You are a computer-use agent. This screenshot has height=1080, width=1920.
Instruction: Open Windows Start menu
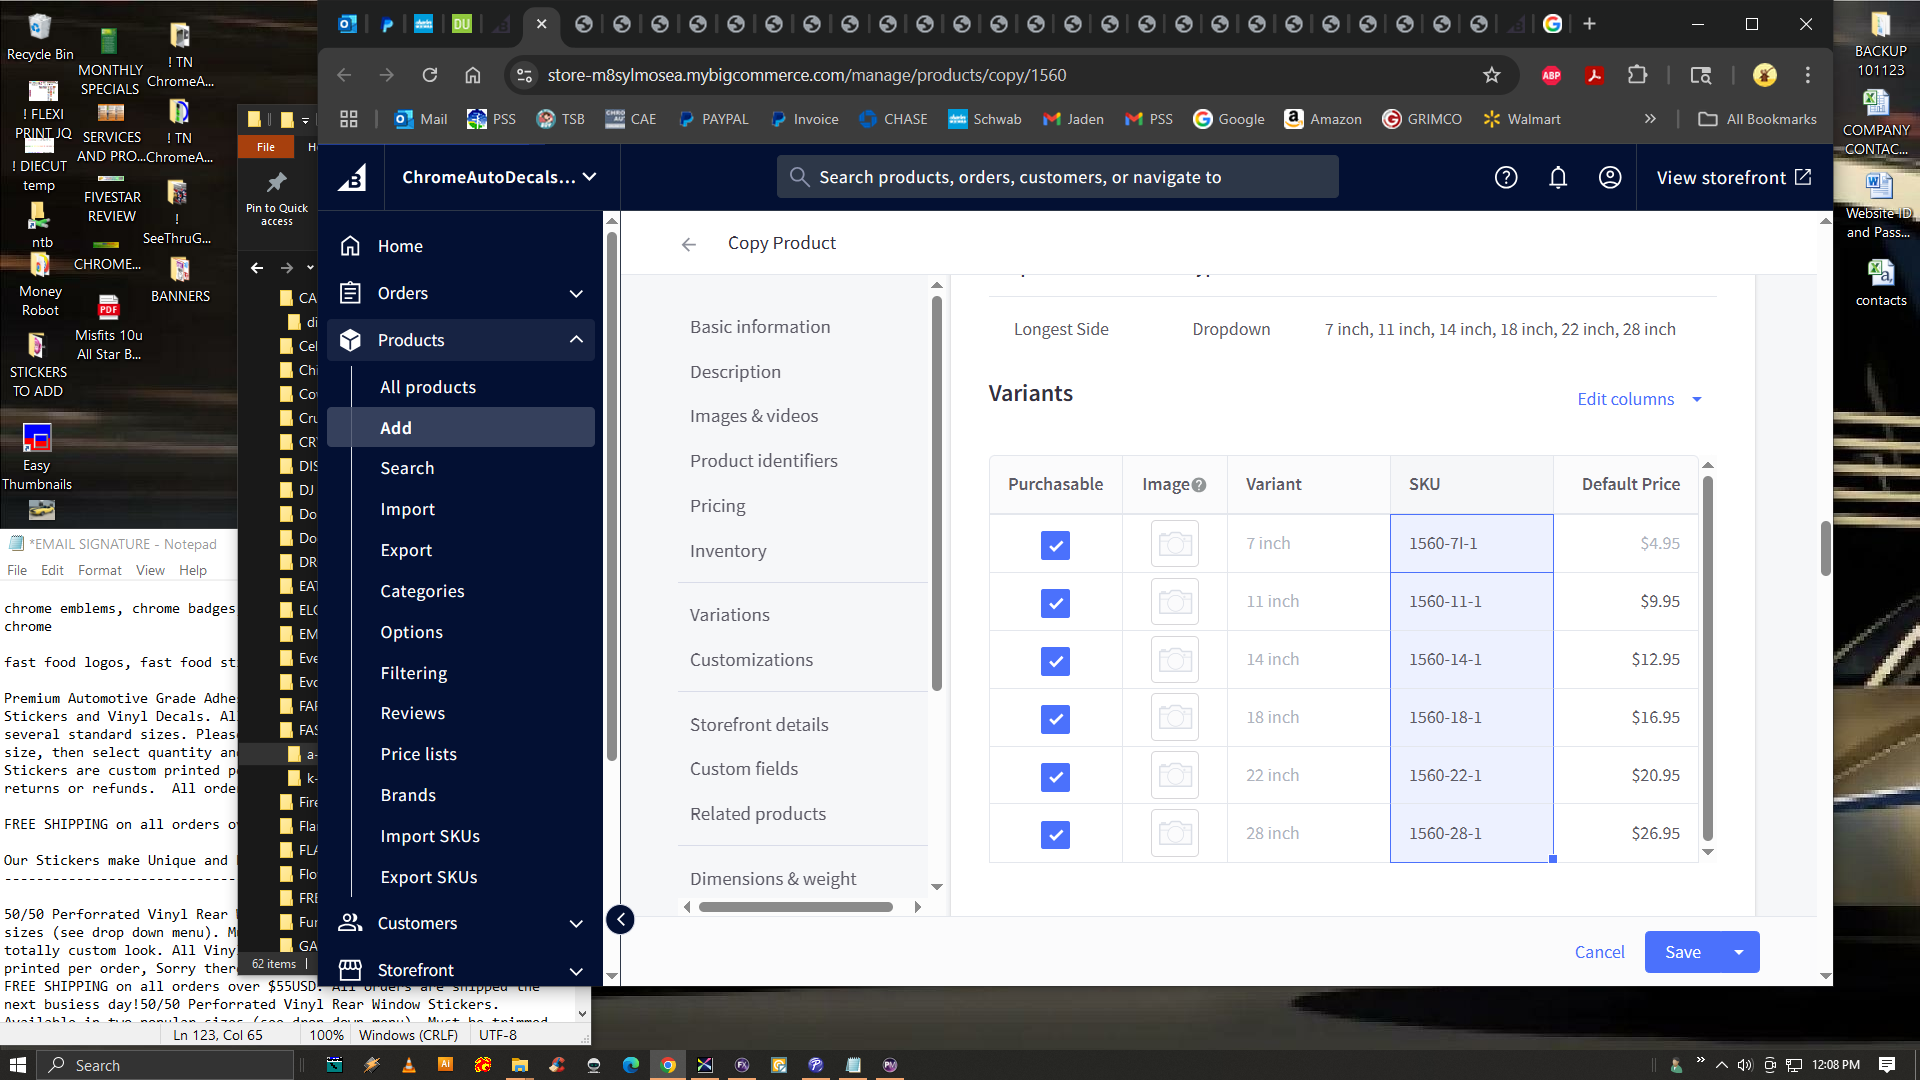[x=17, y=1065]
